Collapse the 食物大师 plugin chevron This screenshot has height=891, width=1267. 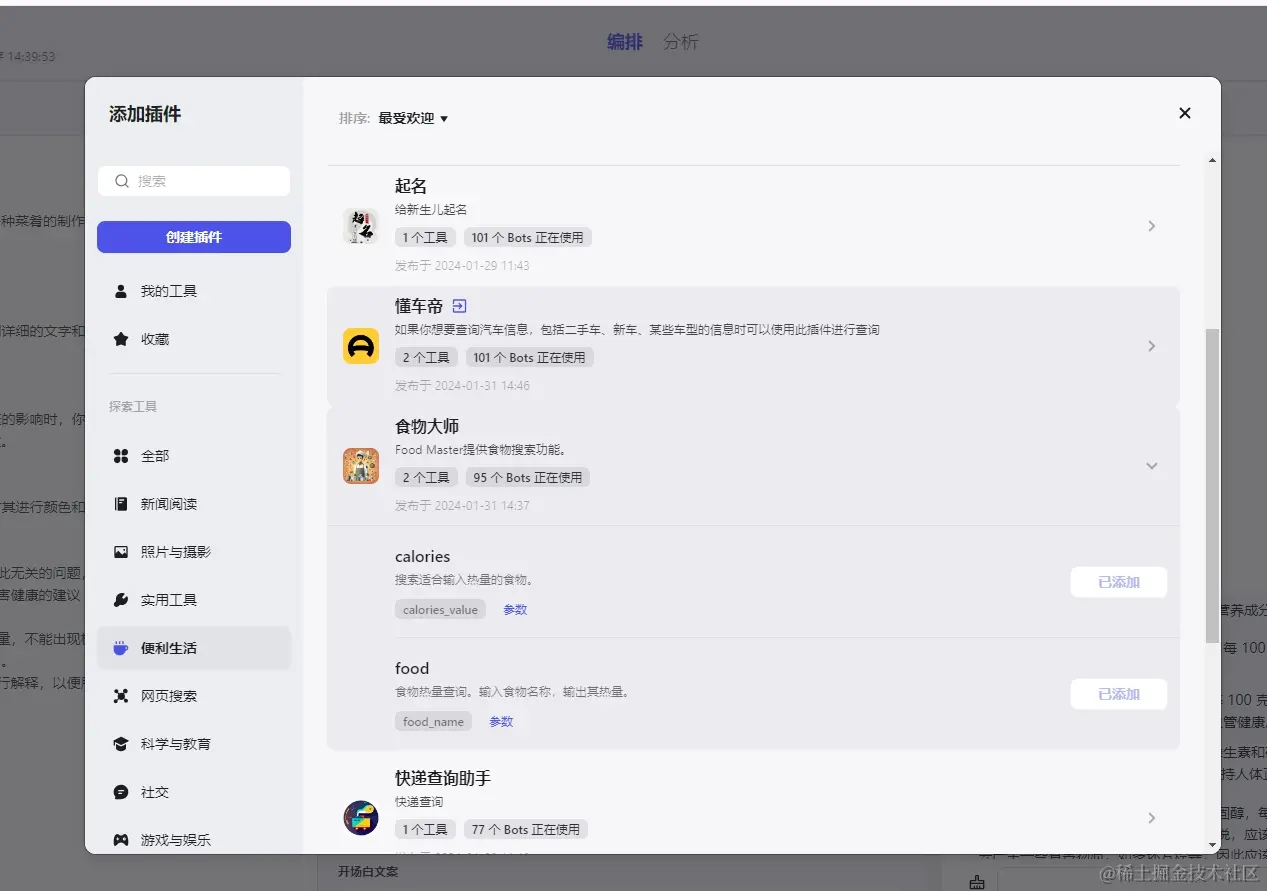(x=1152, y=466)
